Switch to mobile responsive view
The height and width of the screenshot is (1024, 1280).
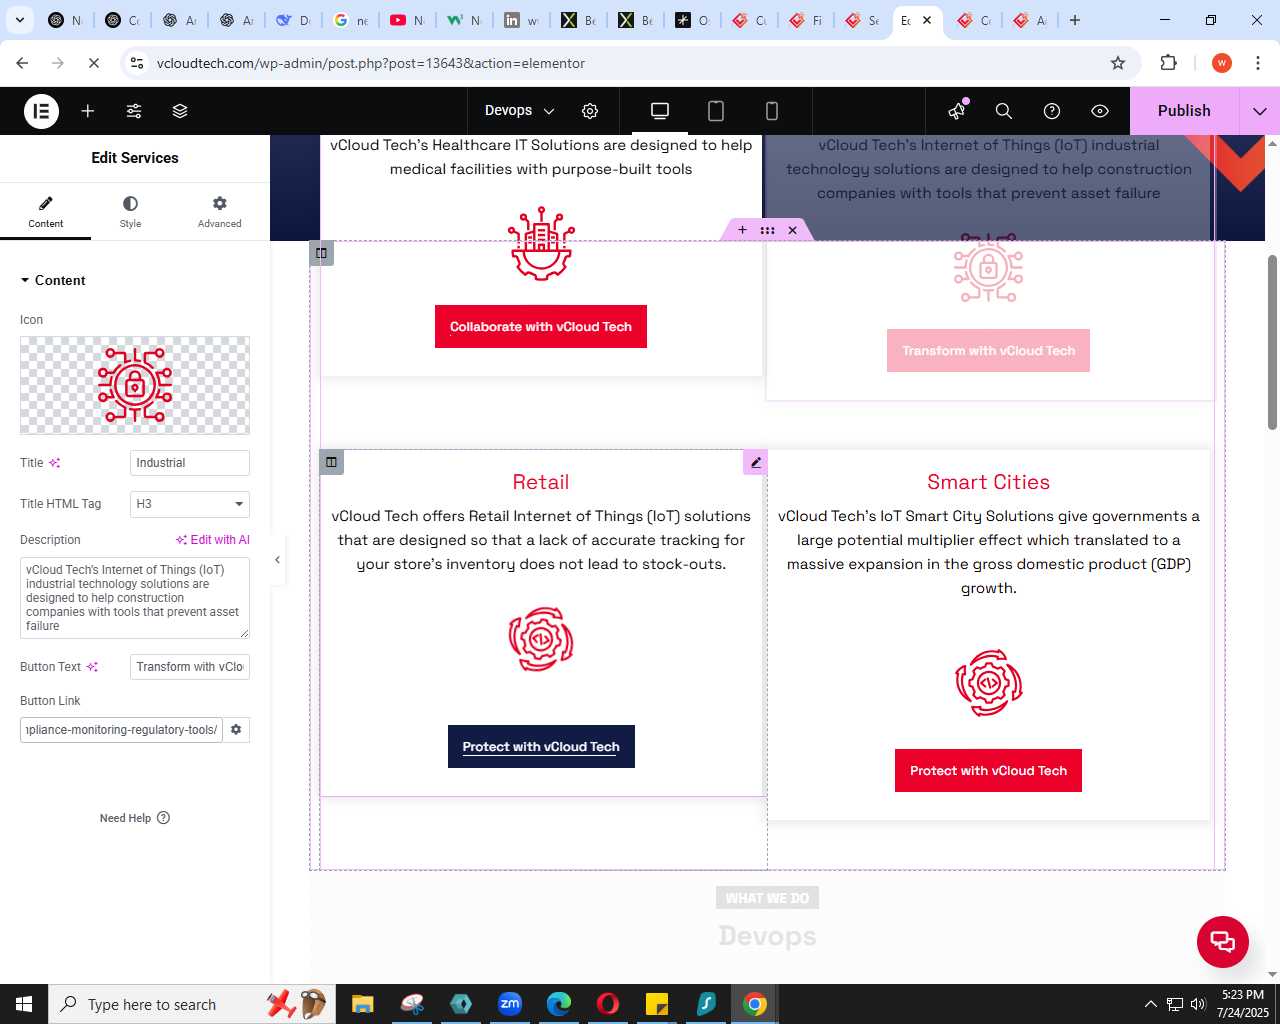pos(772,111)
